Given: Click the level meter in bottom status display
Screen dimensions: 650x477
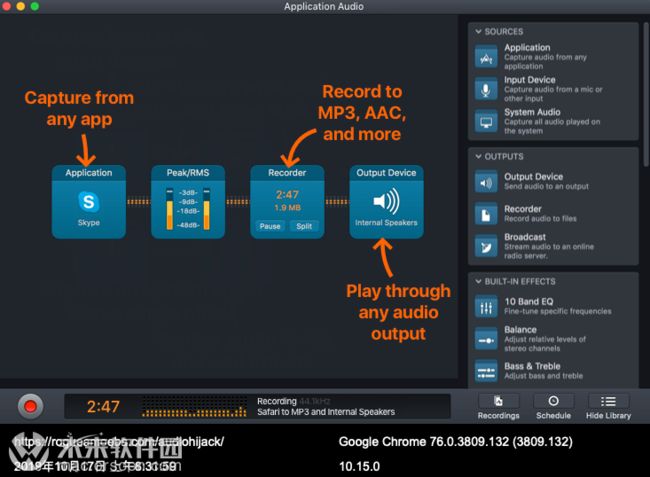Looking at the screenshot, I should (194, 407).
